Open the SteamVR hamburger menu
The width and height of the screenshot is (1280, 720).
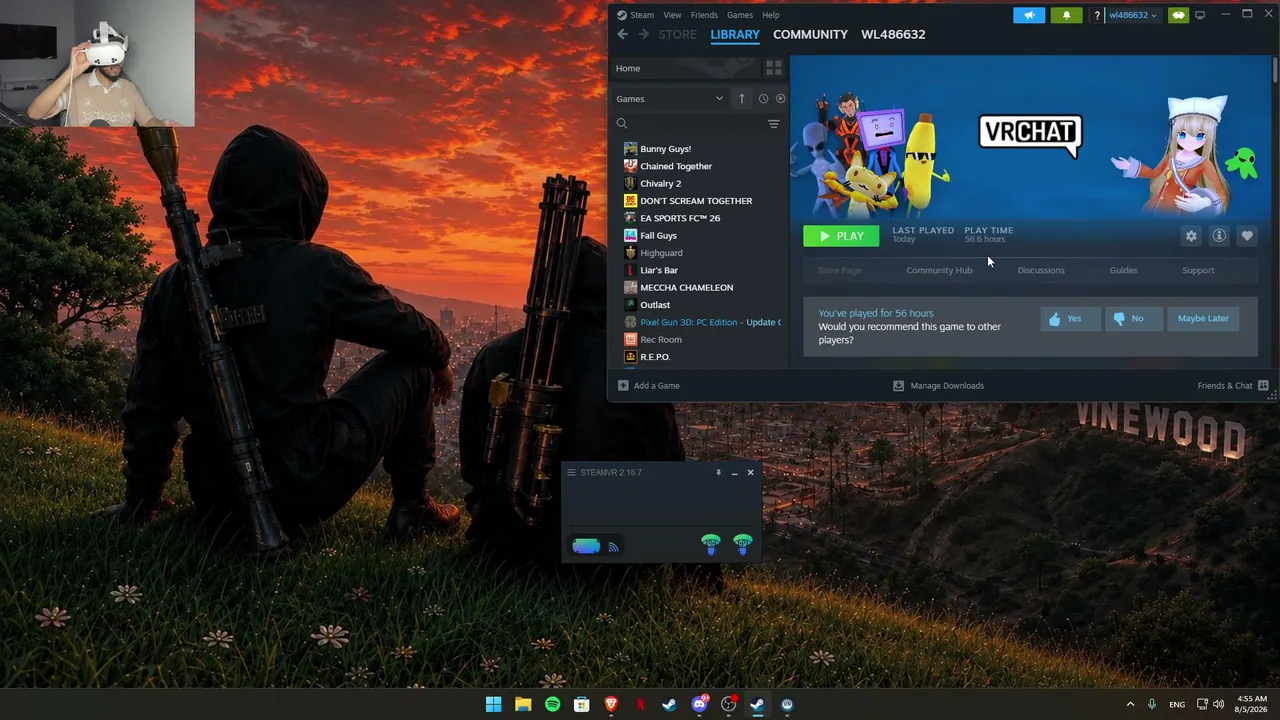(571, 472)
